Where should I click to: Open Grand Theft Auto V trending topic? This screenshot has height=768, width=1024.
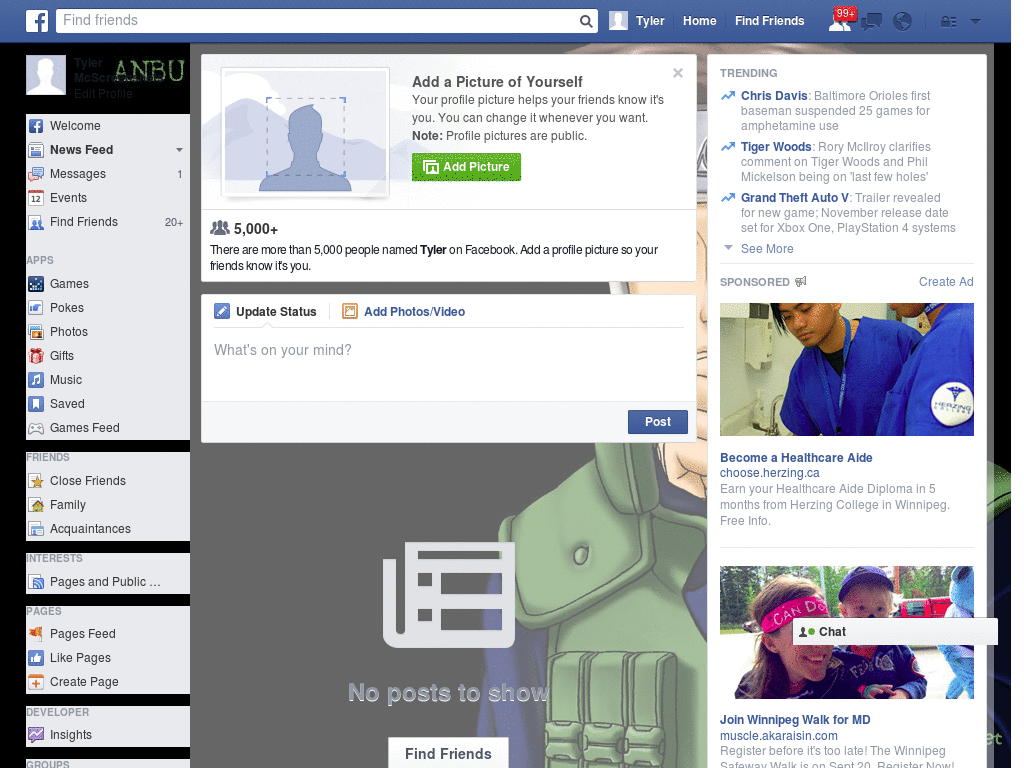tap(795, 198)
